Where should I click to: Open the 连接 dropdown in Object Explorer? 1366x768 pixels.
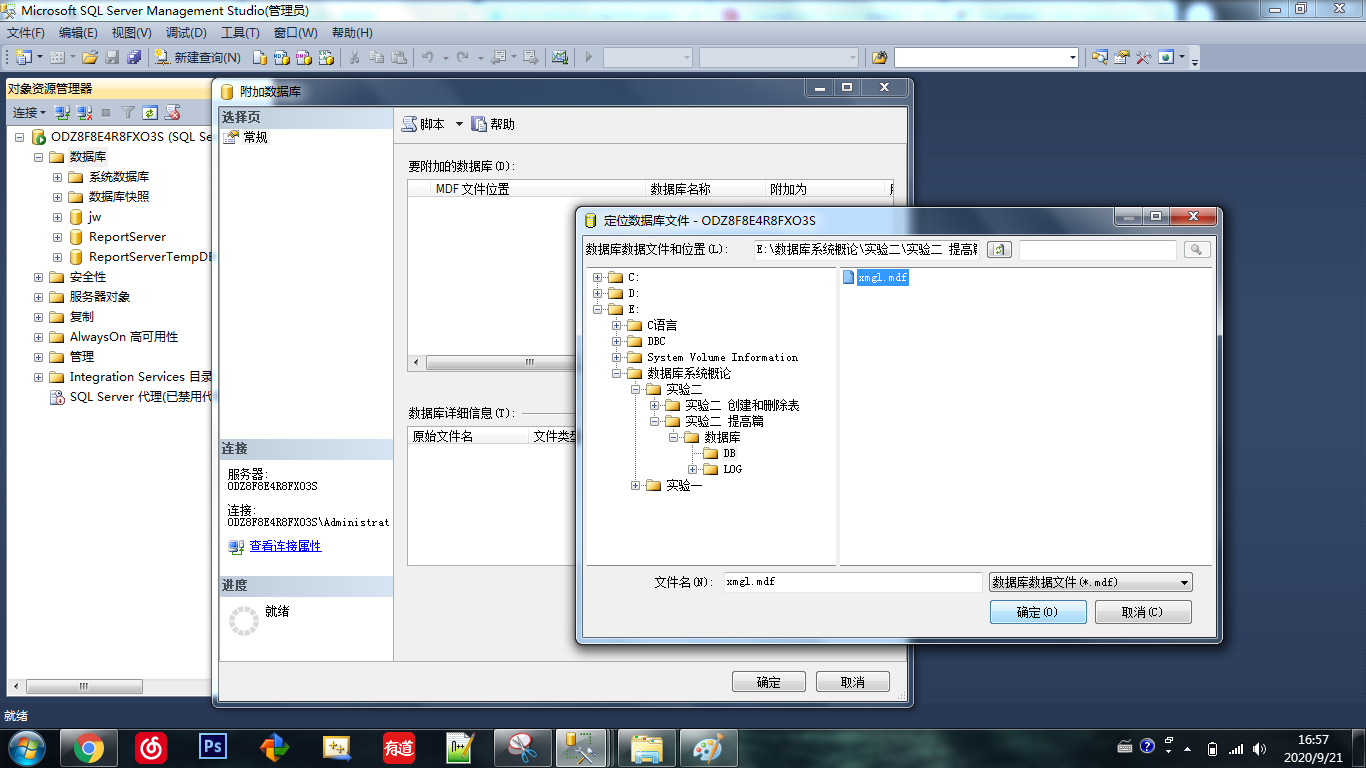(28, 113)
